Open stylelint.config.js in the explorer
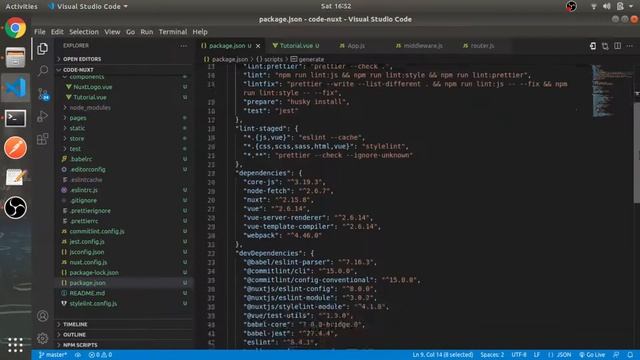 pyautogui.click(x=93, y=304)
